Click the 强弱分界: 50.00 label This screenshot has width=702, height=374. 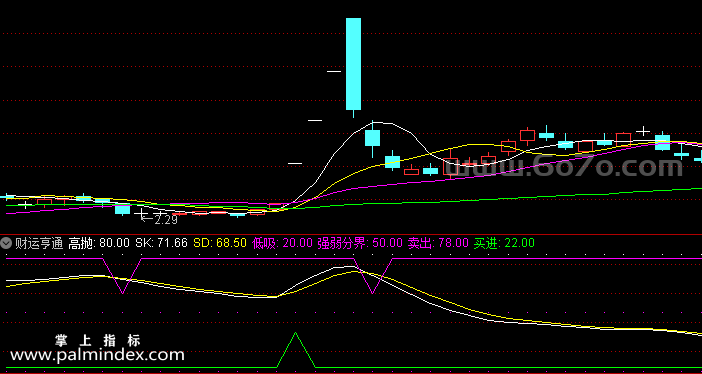pos(360,243)
